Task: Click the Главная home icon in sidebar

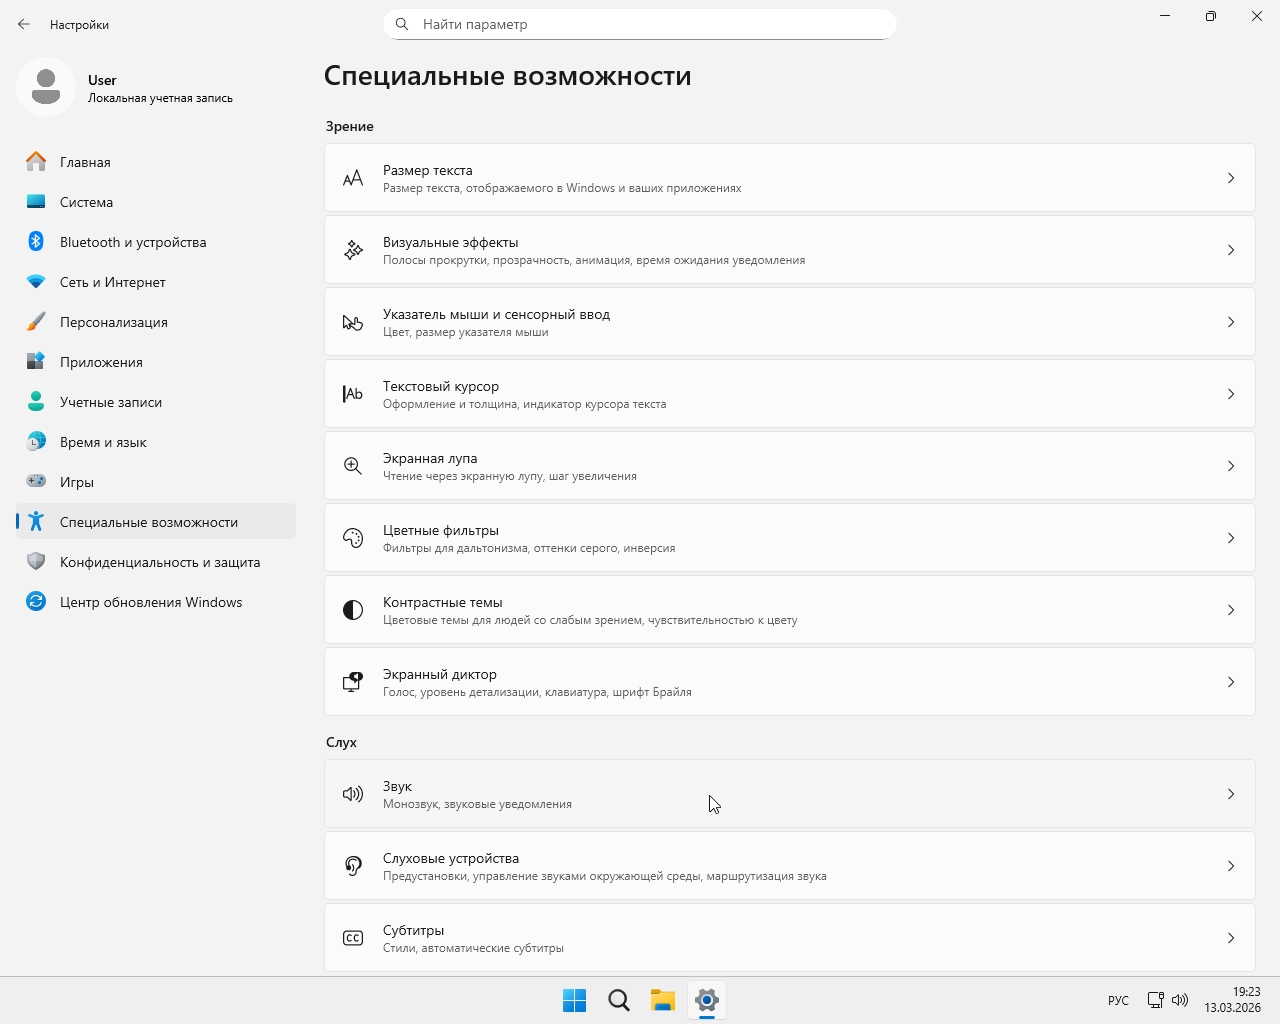Action: (x=36, y=162)
